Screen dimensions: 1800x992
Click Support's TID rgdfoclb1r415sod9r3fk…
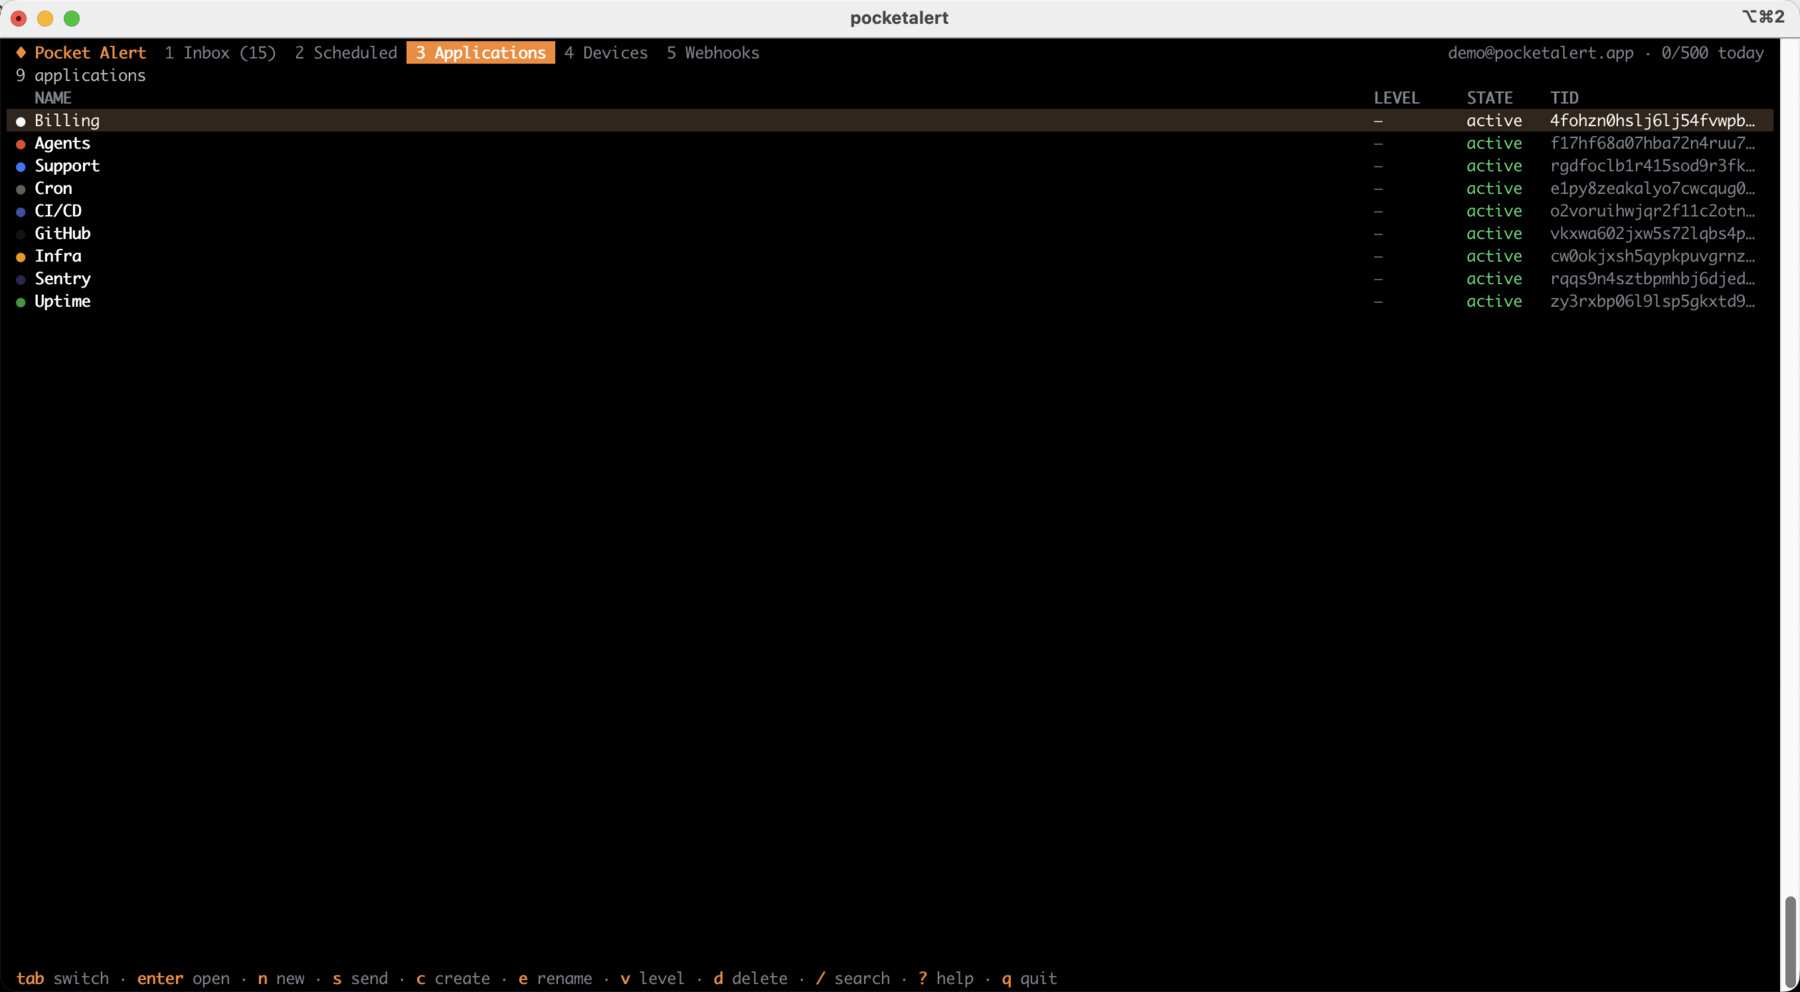pyautogui.click(x=1652, y=166)
